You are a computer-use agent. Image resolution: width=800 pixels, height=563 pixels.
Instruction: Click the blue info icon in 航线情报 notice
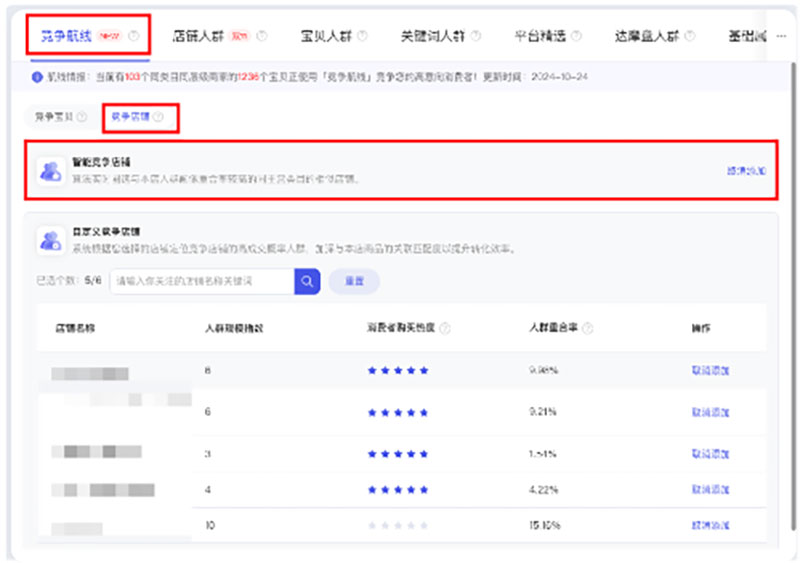37,77
